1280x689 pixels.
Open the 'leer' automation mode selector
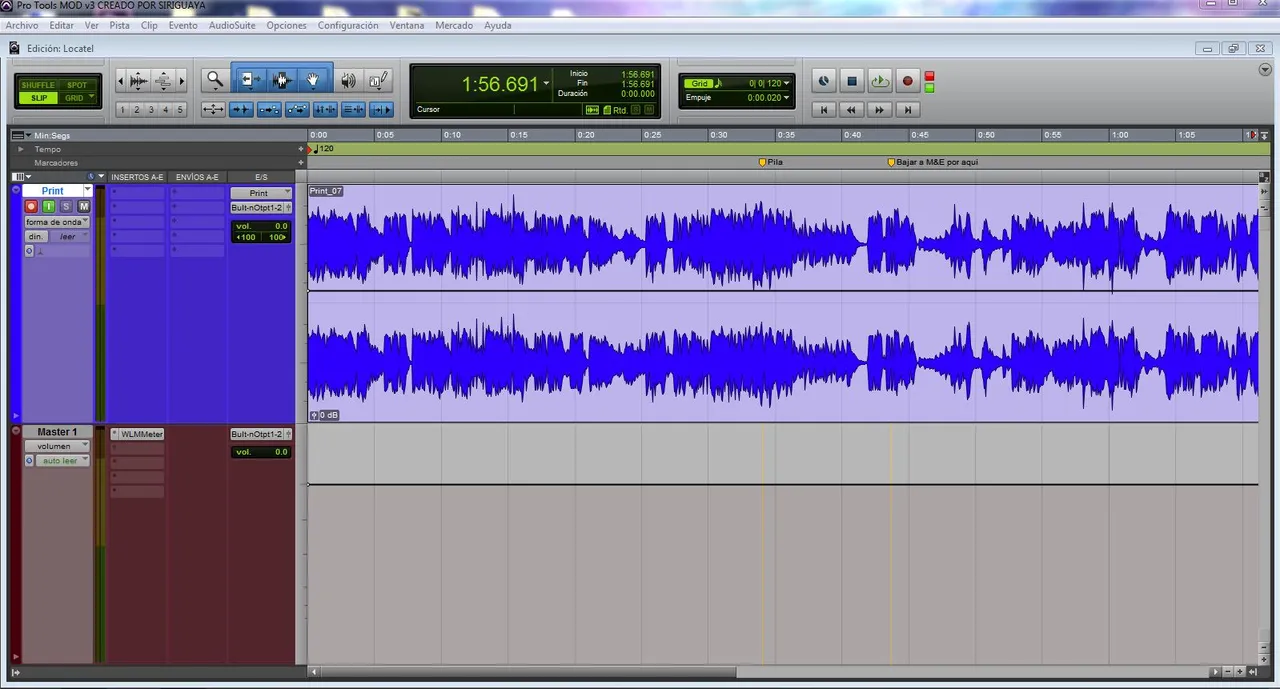(70, 237)
